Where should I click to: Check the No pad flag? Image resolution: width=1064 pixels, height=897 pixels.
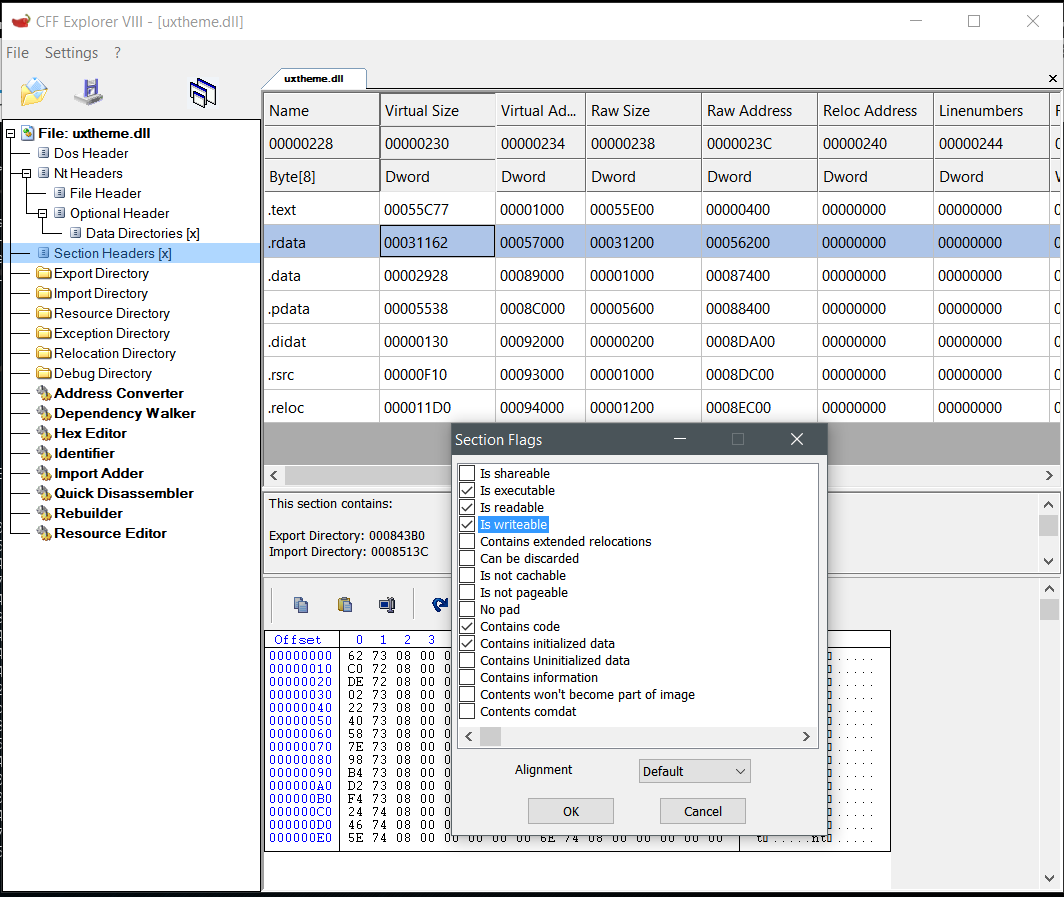[467, 609]
